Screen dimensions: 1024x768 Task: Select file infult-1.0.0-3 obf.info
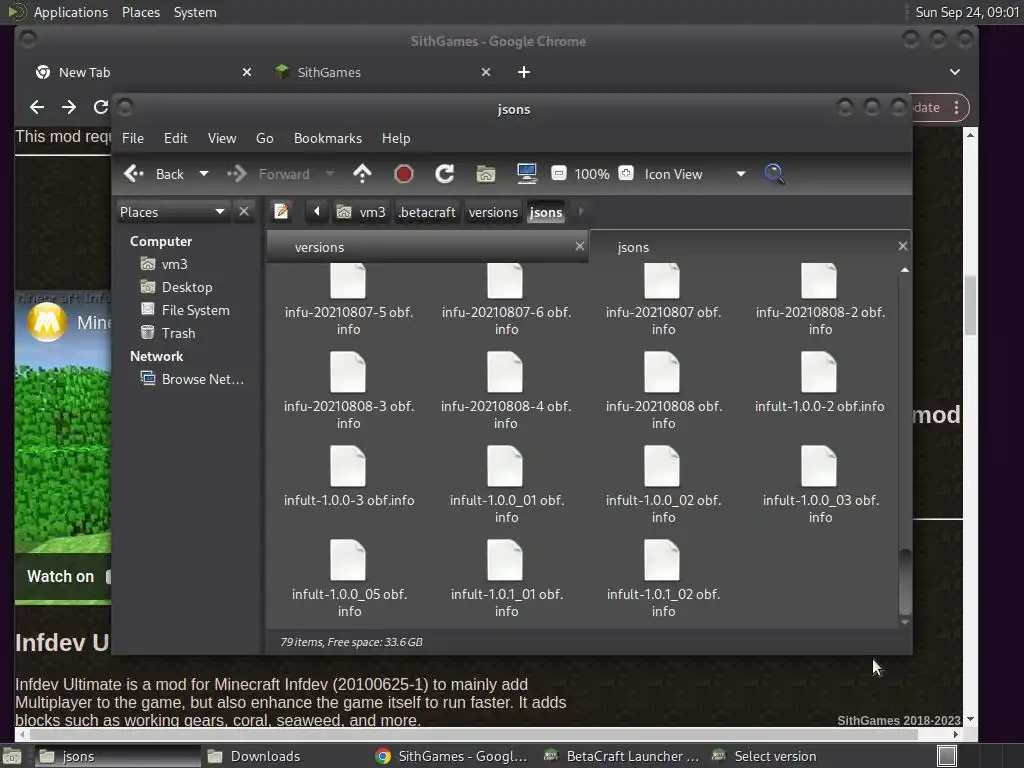(349, 479)
